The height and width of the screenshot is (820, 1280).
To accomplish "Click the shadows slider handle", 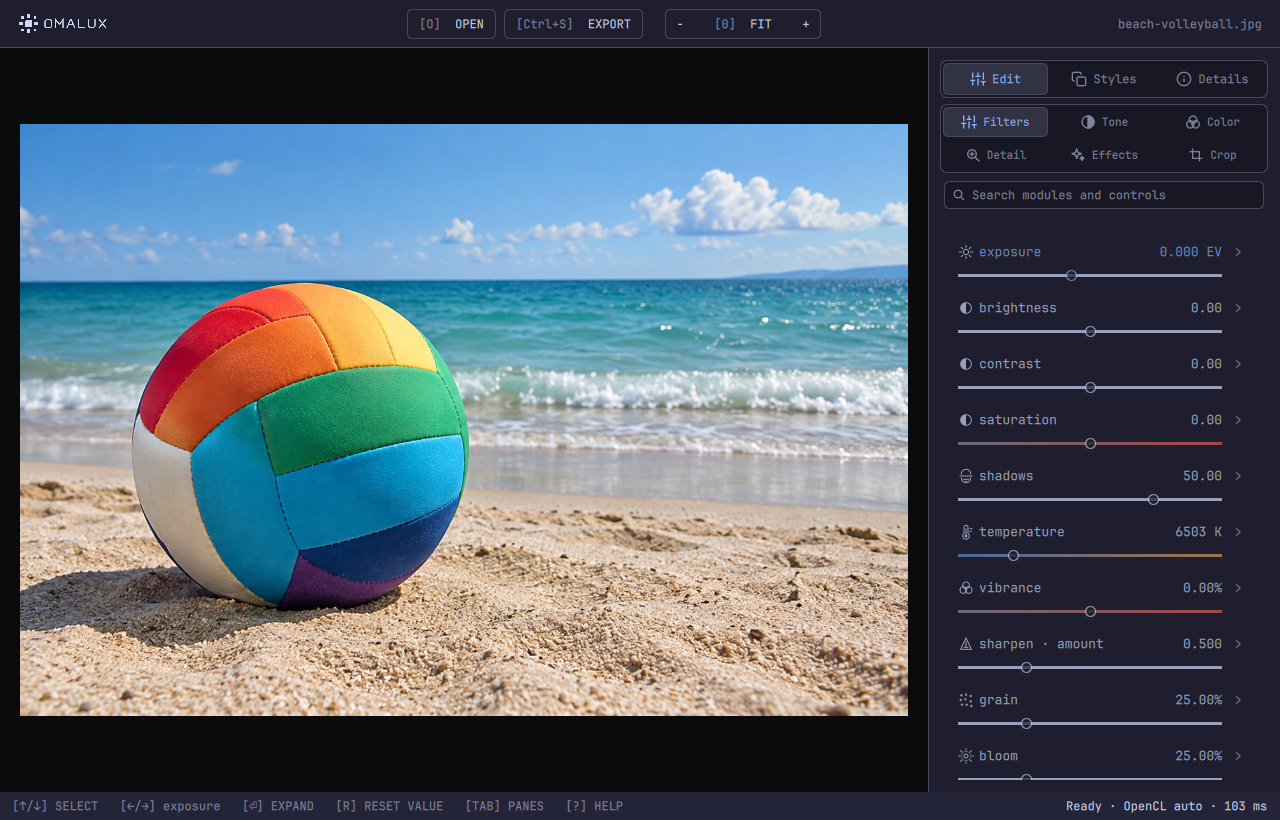I will tap(1153, 499).
